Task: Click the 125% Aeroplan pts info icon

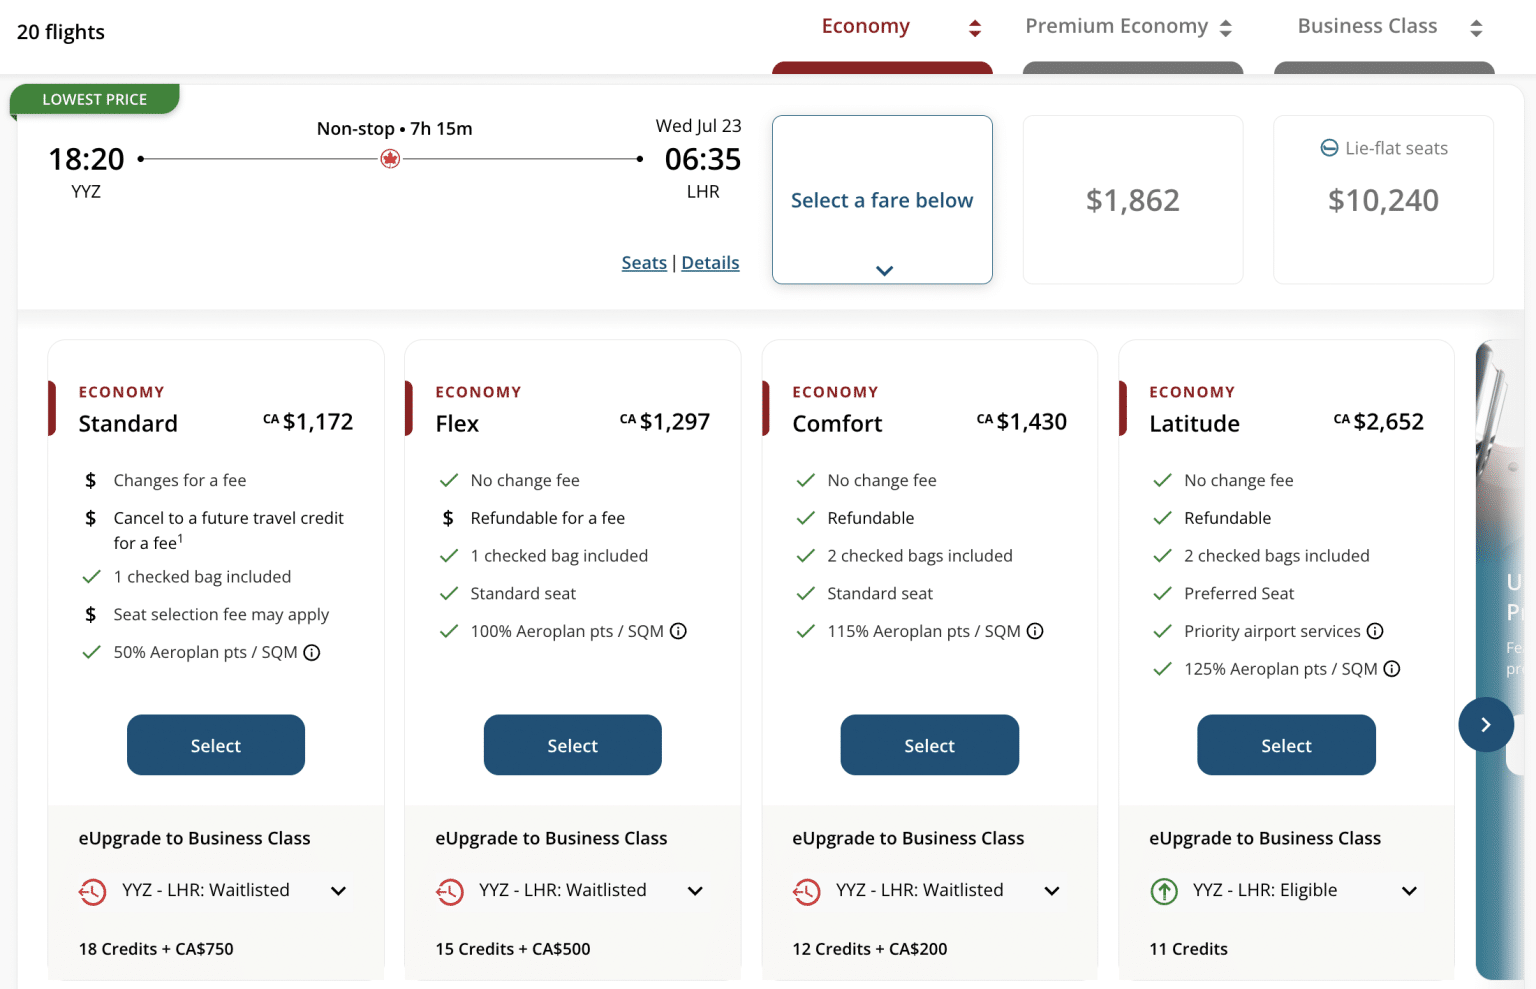Action: click(1393, 668)
